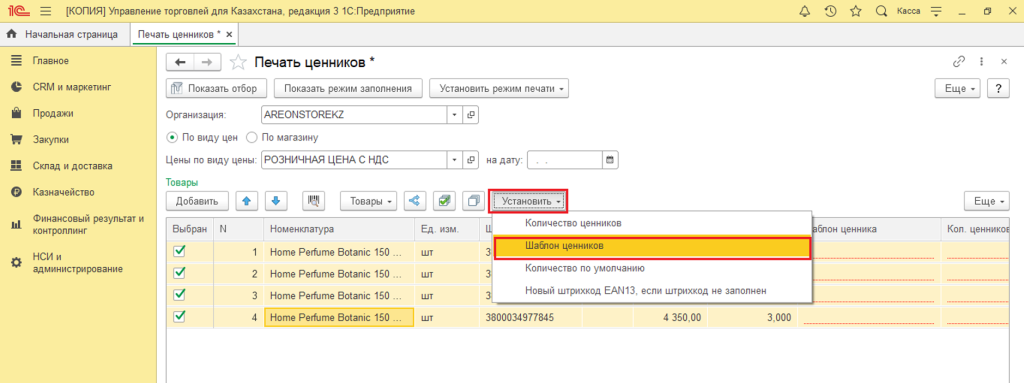Uncheck the checkbox in row 1
The image size is (1024, 383).
point(180,251)
